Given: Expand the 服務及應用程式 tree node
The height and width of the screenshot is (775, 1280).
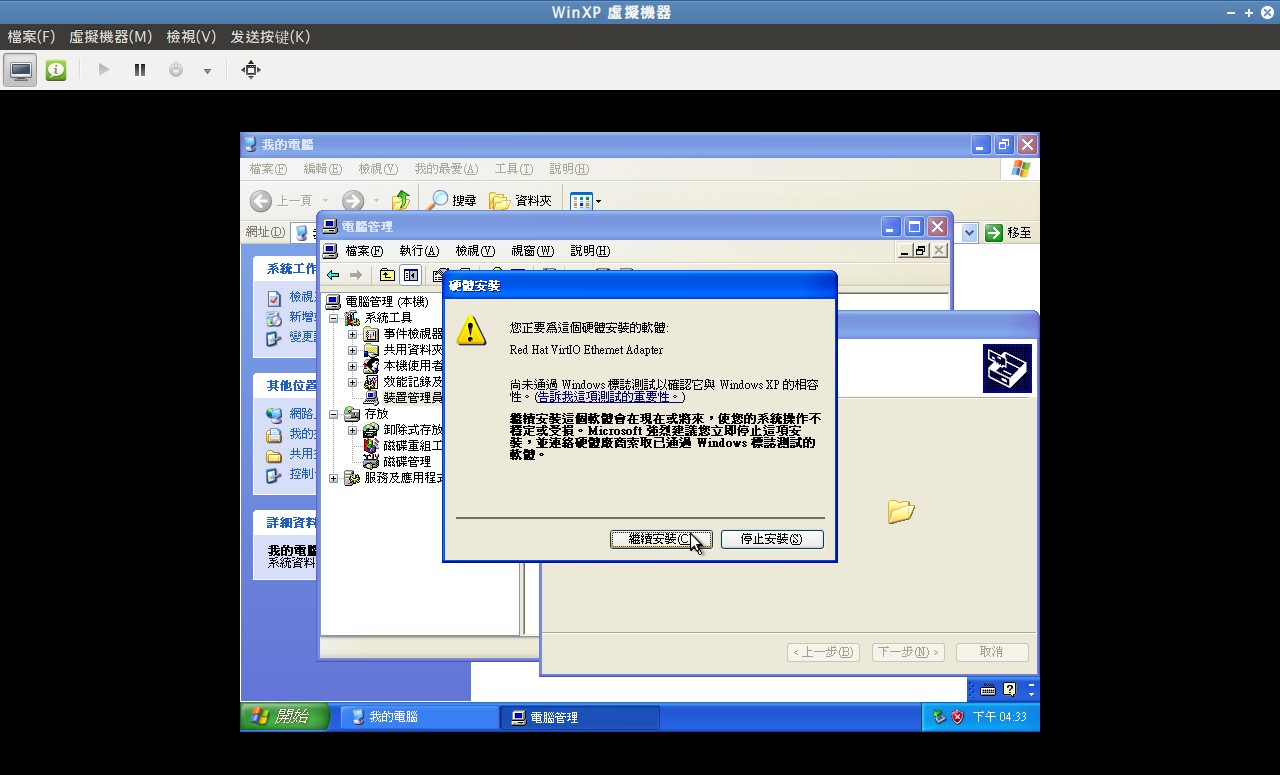Looking at the screenshot, I should pos(334,478).
